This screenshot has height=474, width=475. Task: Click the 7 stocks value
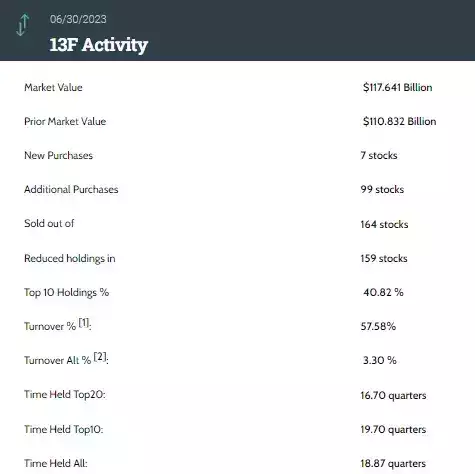379,155
